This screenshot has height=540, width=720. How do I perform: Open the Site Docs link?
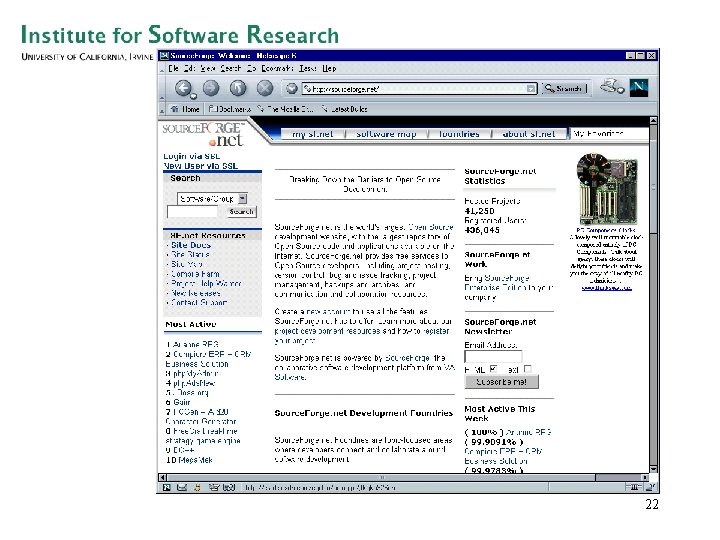tap(191, 245)
